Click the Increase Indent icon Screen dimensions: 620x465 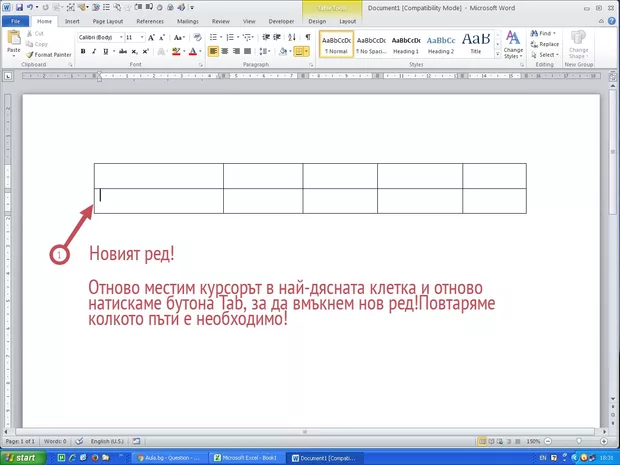277,38
